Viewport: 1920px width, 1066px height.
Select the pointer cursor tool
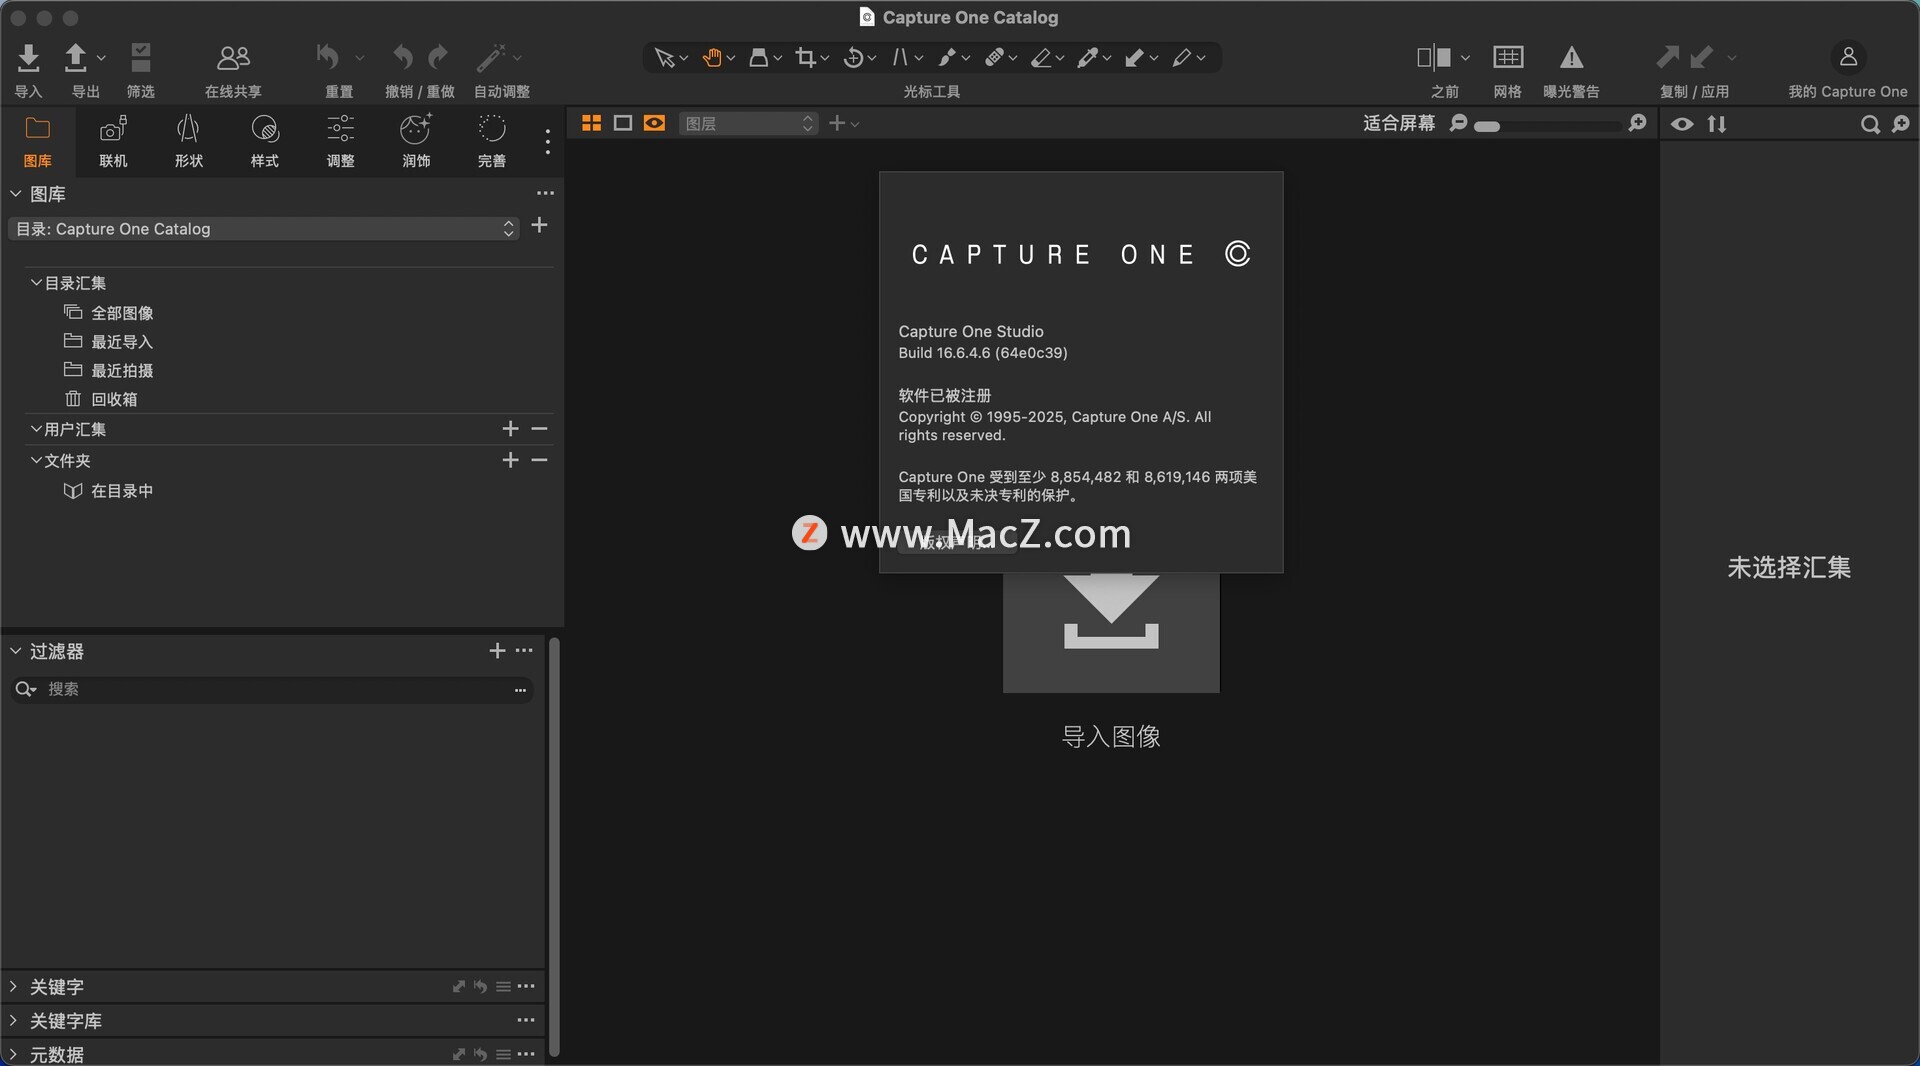pyautogui.click(x=664, y=58)
